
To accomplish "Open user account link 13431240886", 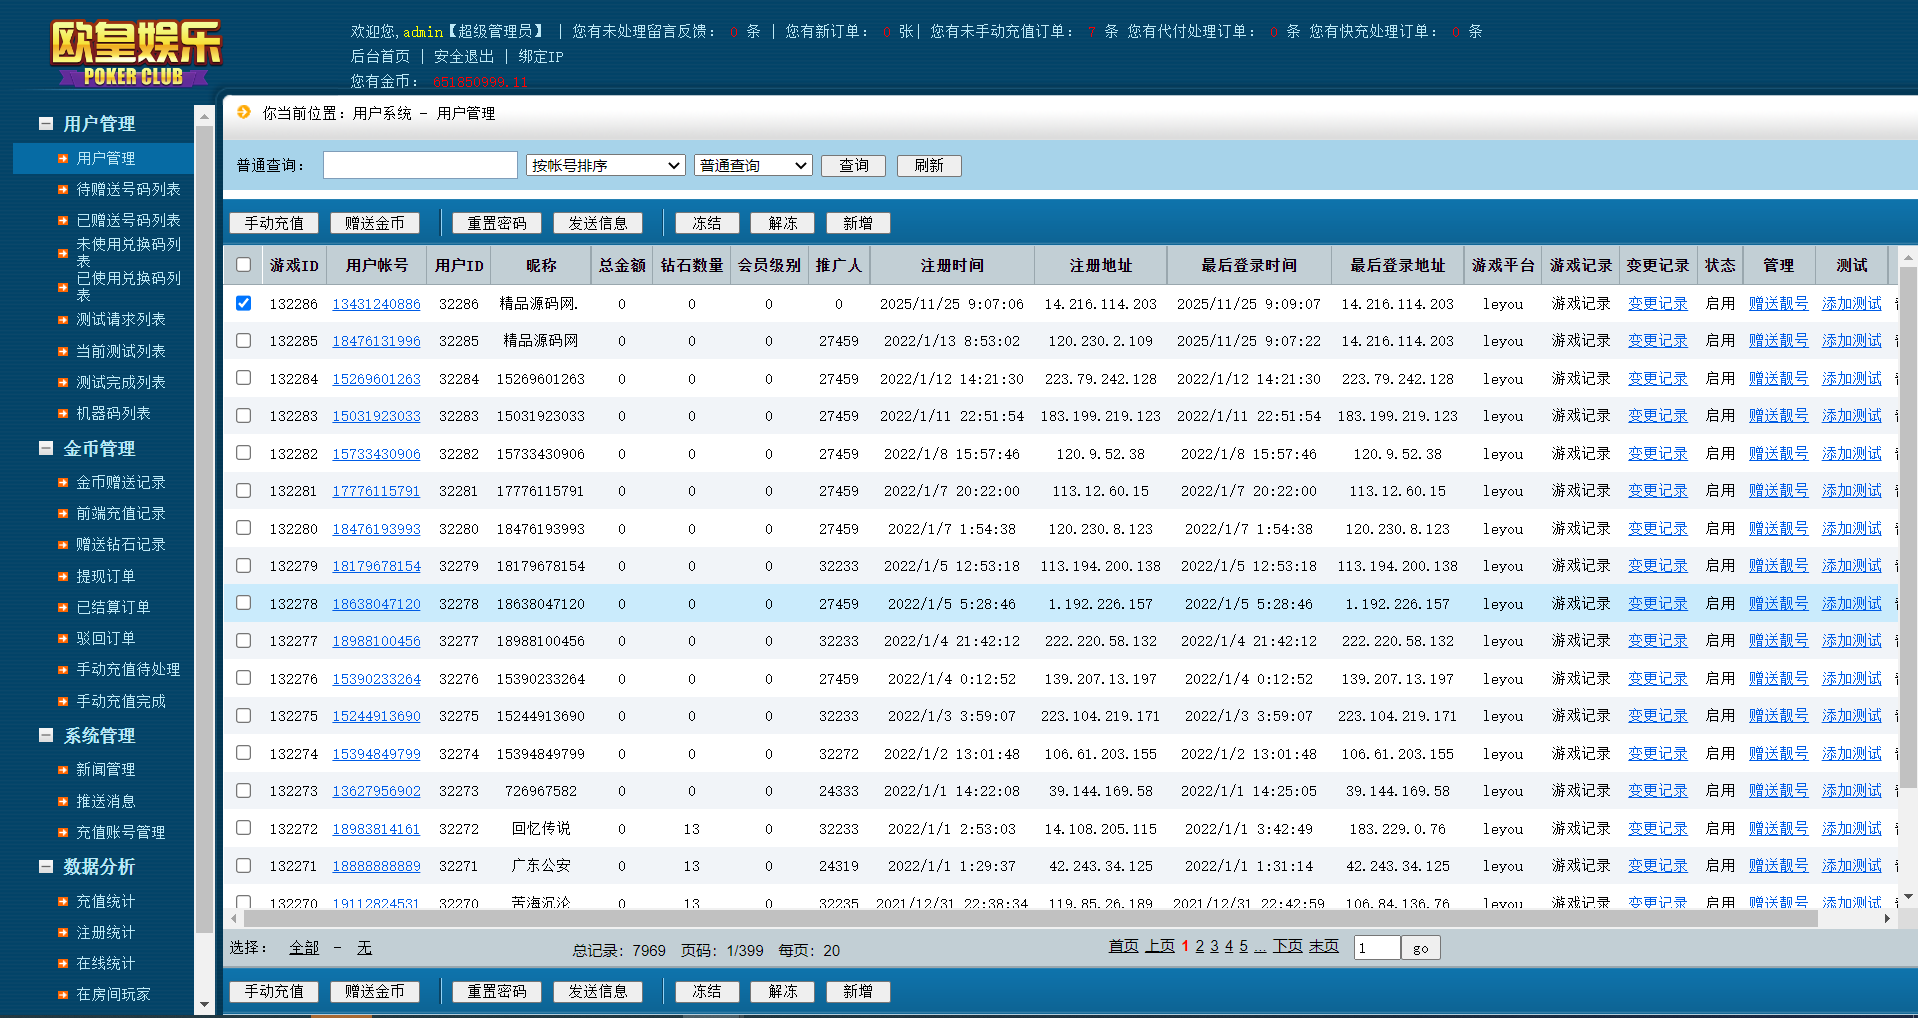I will click(376, 304).
